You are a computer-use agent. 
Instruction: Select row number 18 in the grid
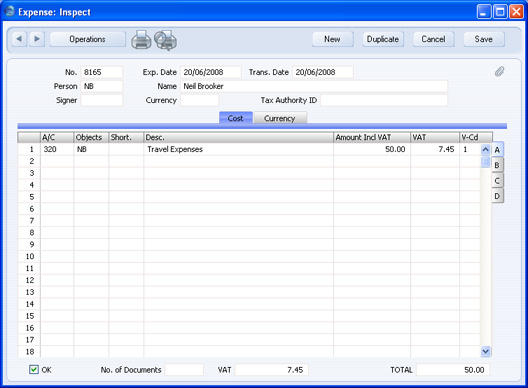(x=29, y=352)
